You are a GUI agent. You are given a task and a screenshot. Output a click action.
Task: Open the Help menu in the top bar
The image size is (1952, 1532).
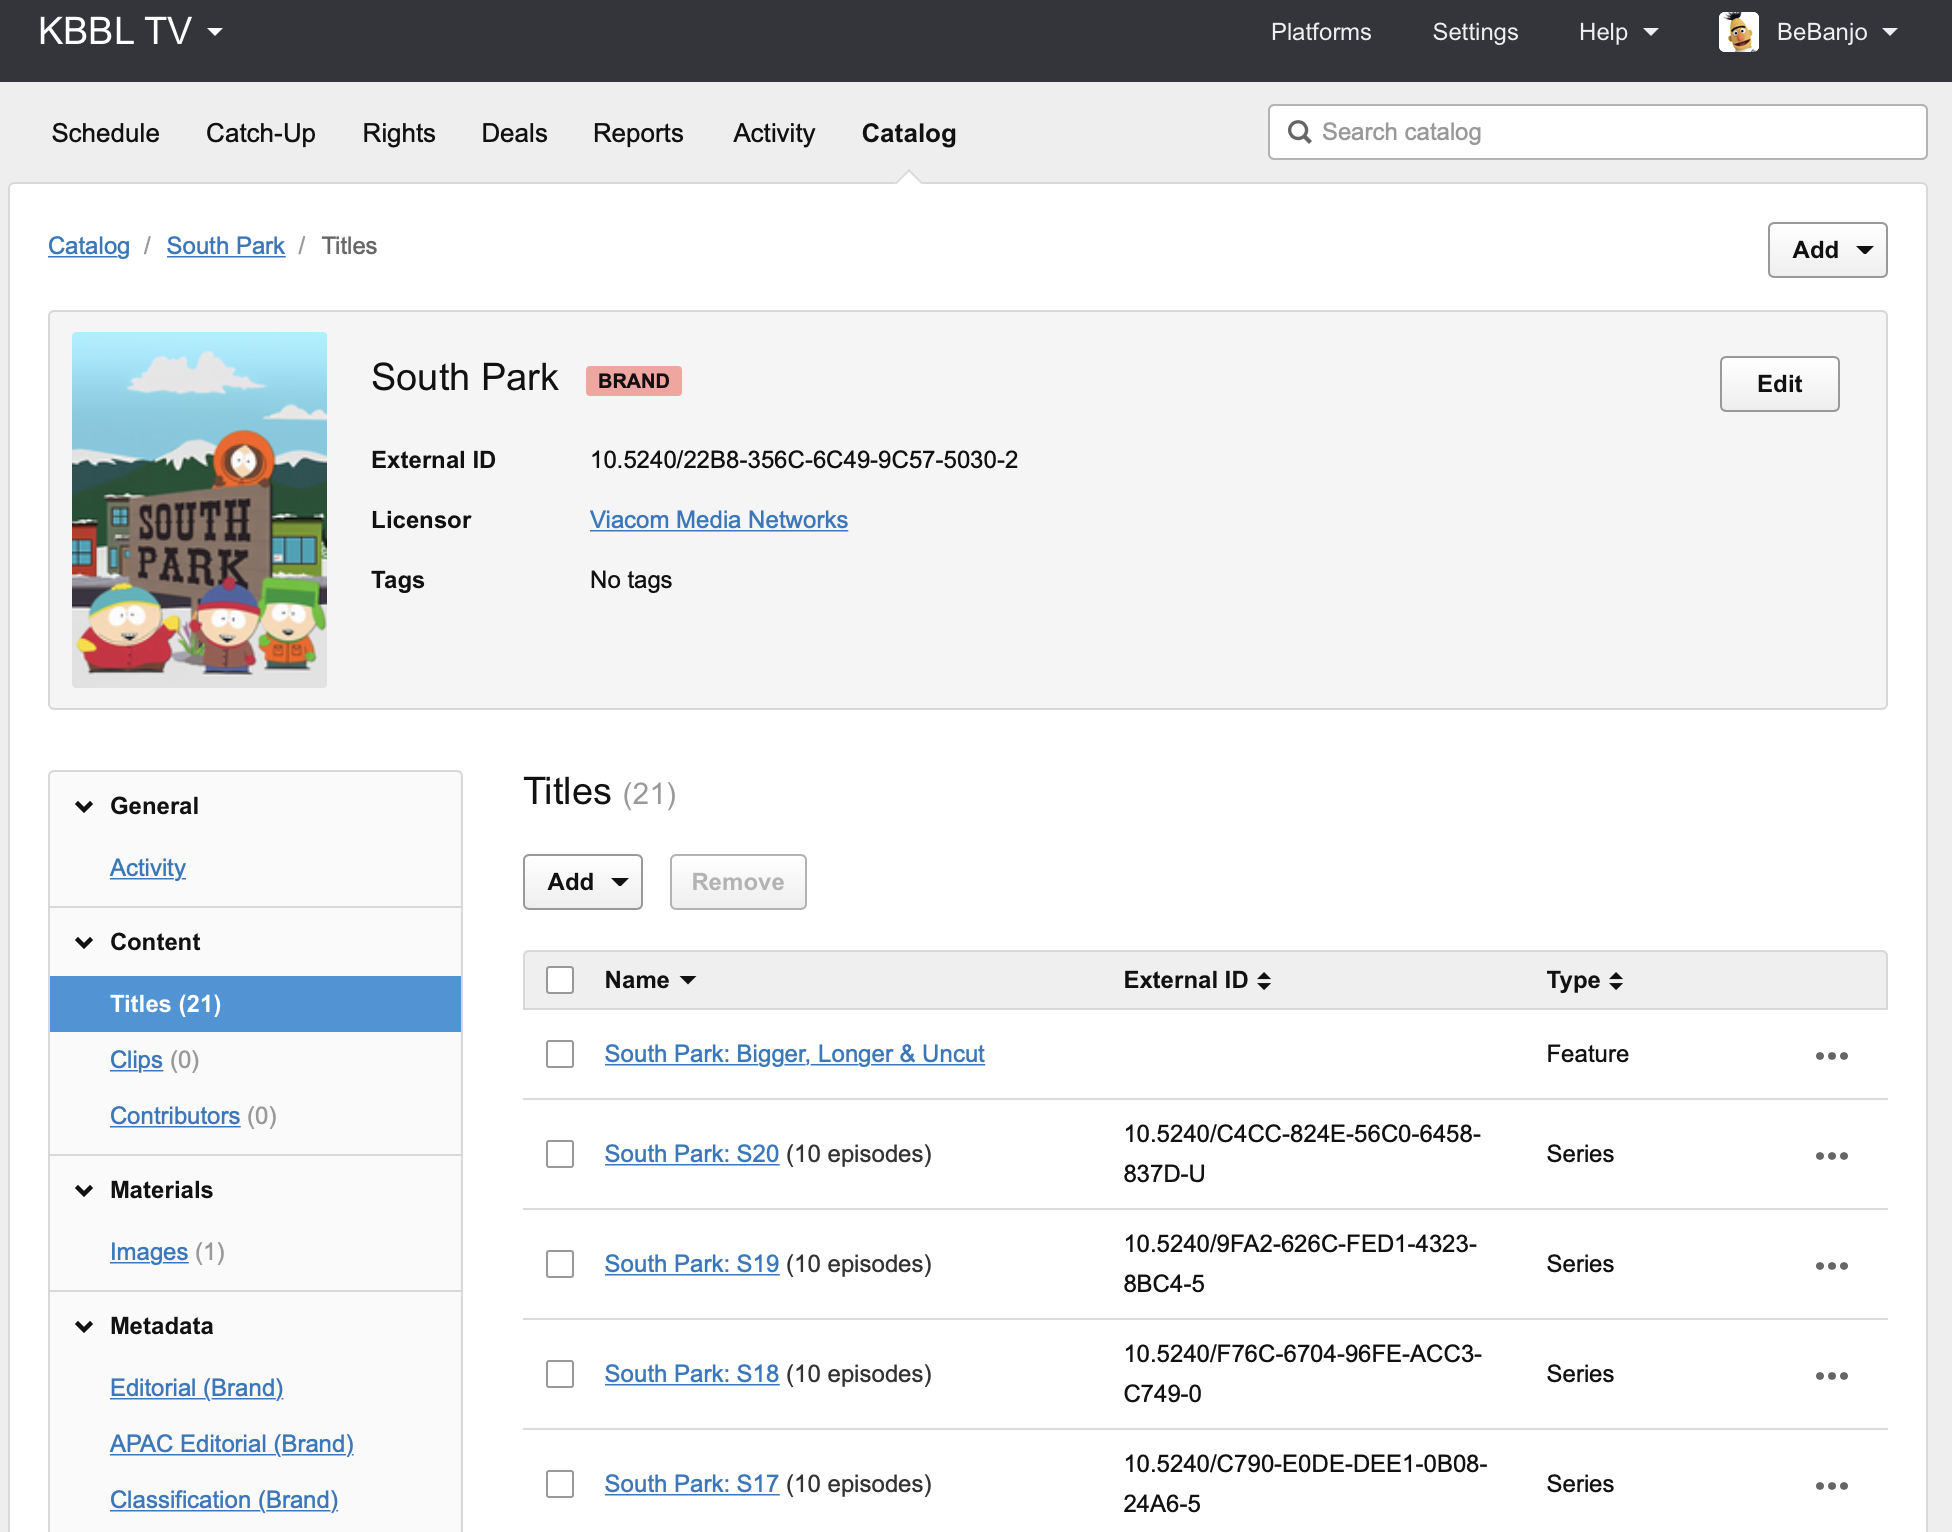point(1617,32)
